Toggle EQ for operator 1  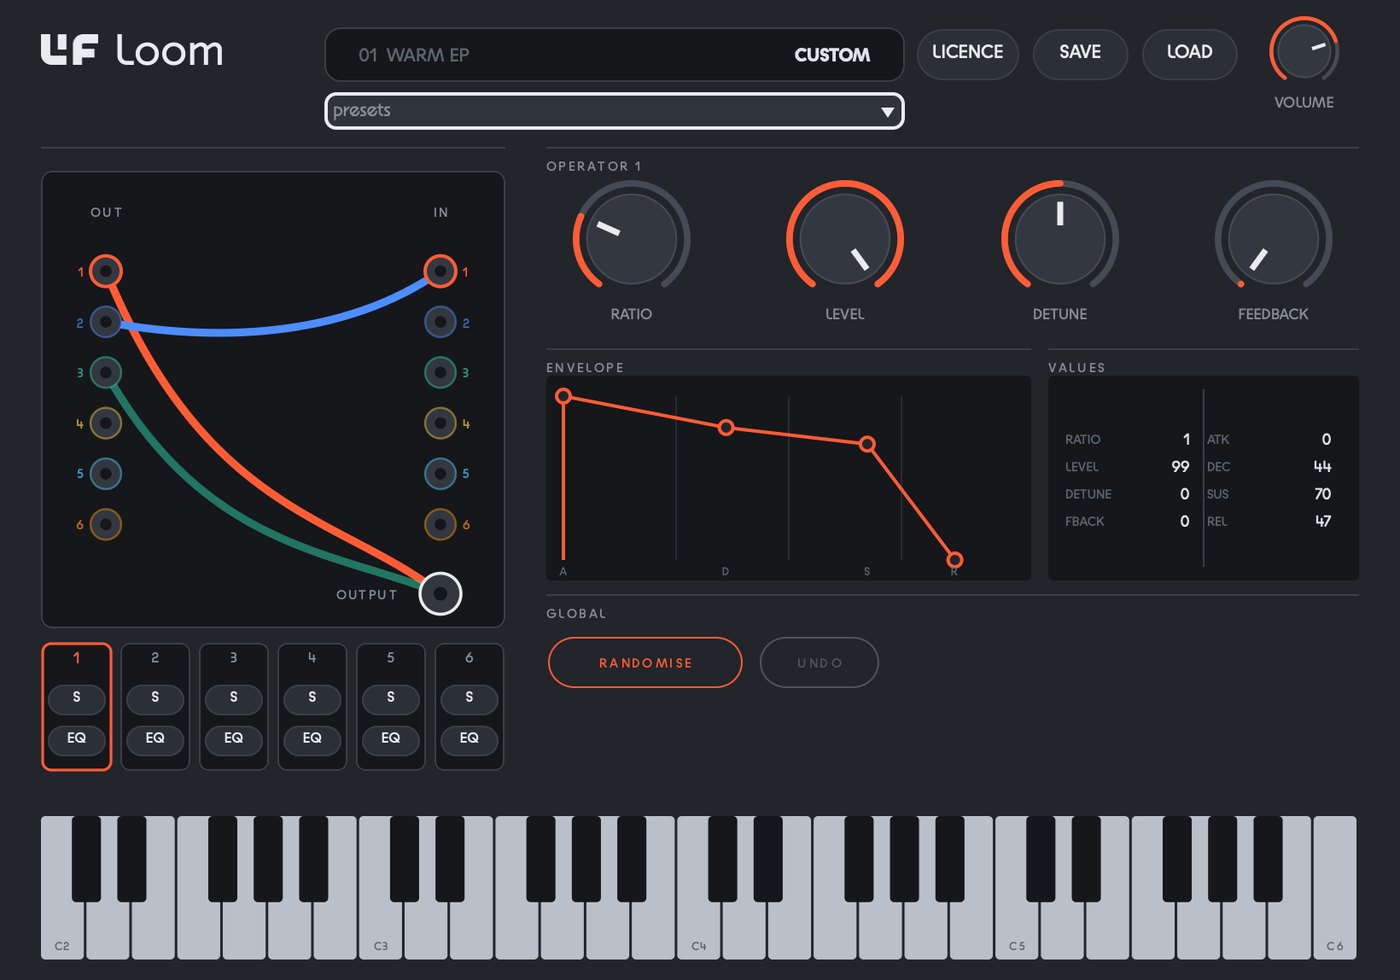click(77, 739)
